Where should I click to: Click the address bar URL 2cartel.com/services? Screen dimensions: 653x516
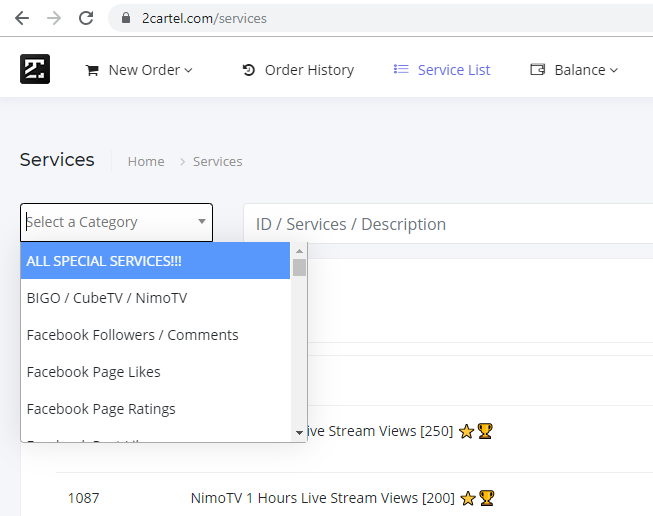pos(204,18)
